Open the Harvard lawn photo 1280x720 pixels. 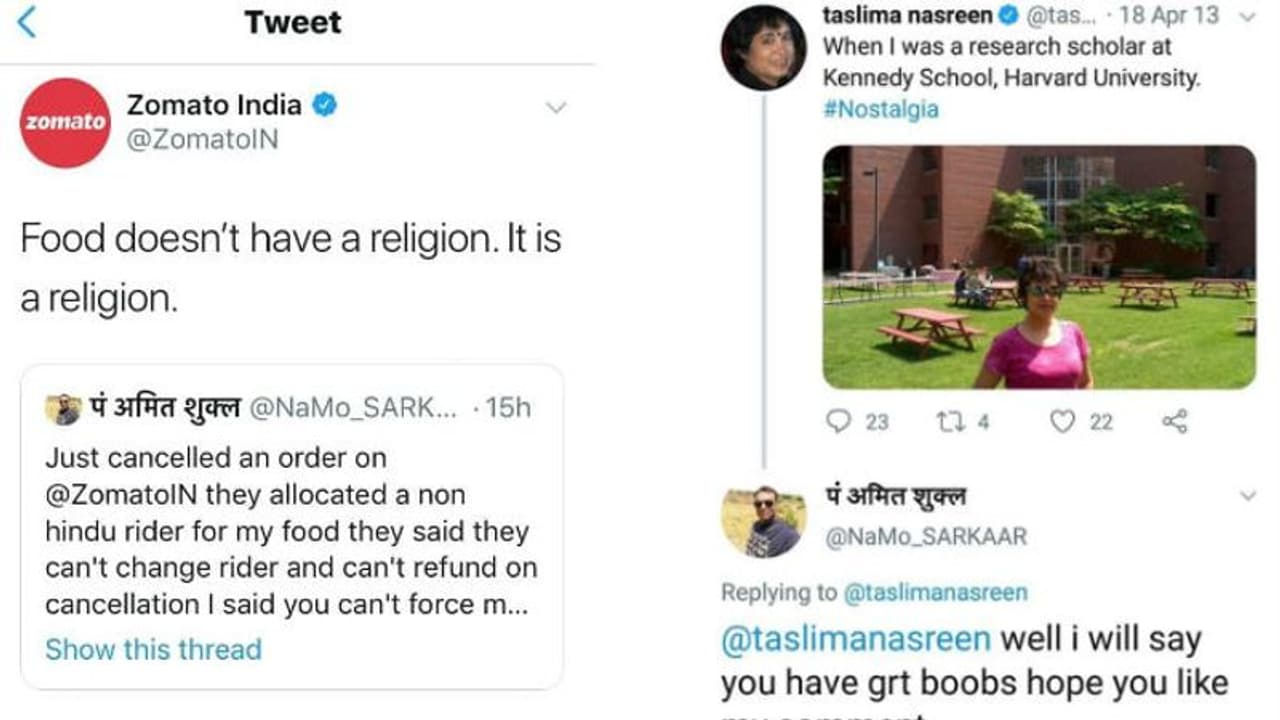pyautogui.click(x=1038, y=266)
